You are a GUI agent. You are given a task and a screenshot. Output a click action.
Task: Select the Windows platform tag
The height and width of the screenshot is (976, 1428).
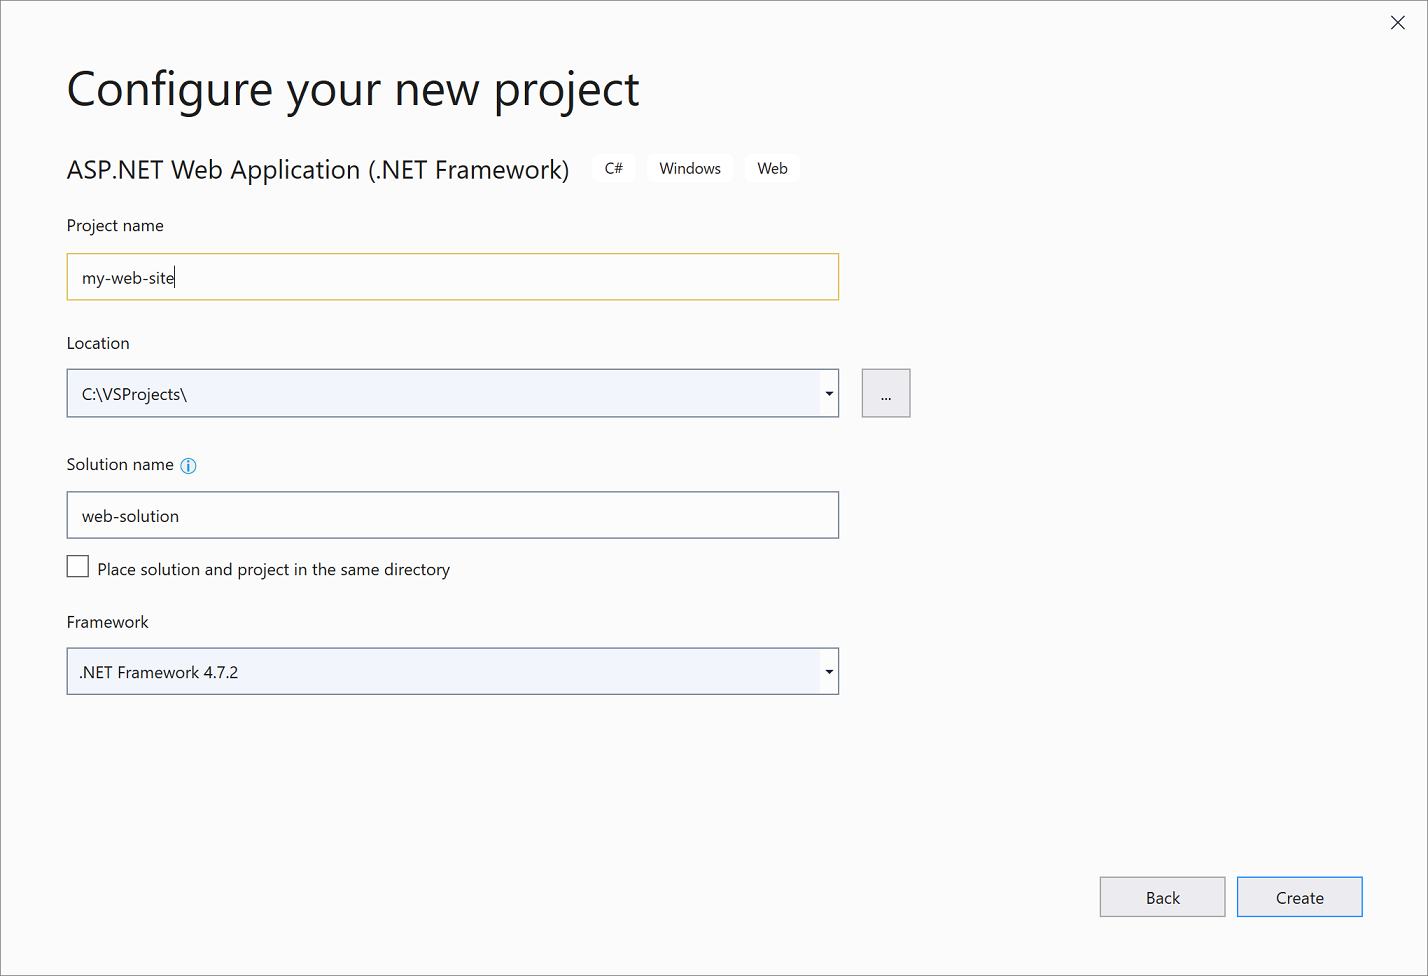point(690,169)
